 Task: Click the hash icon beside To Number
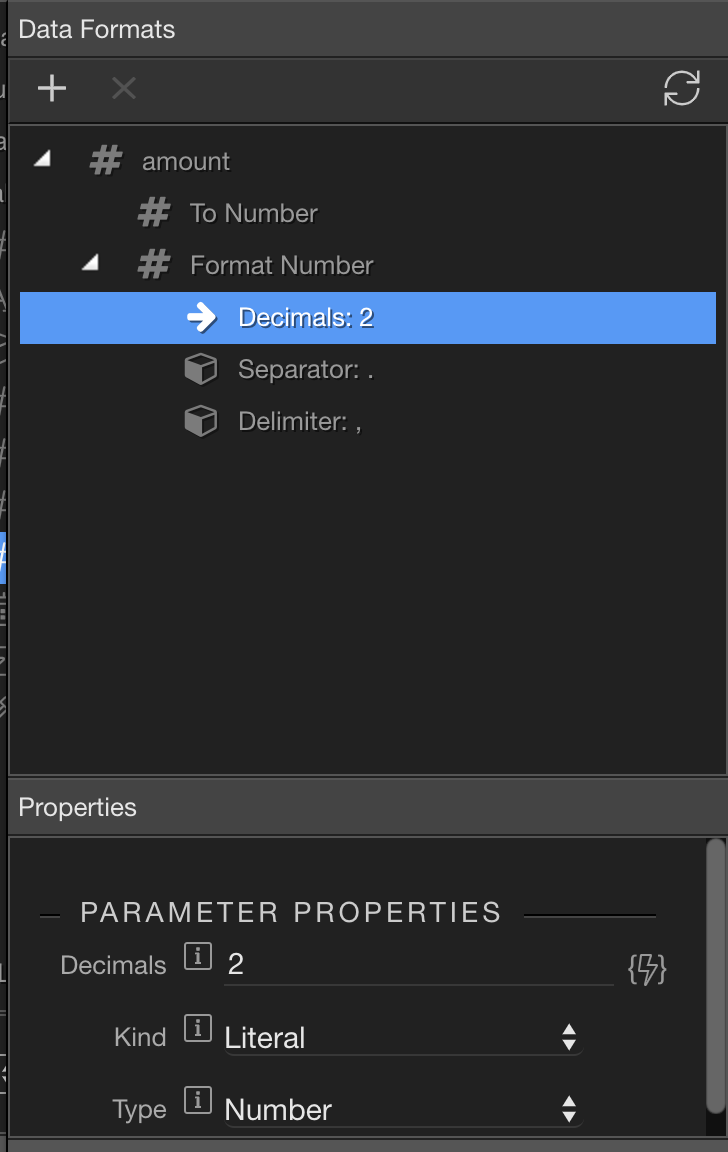[x=154, y=213]
